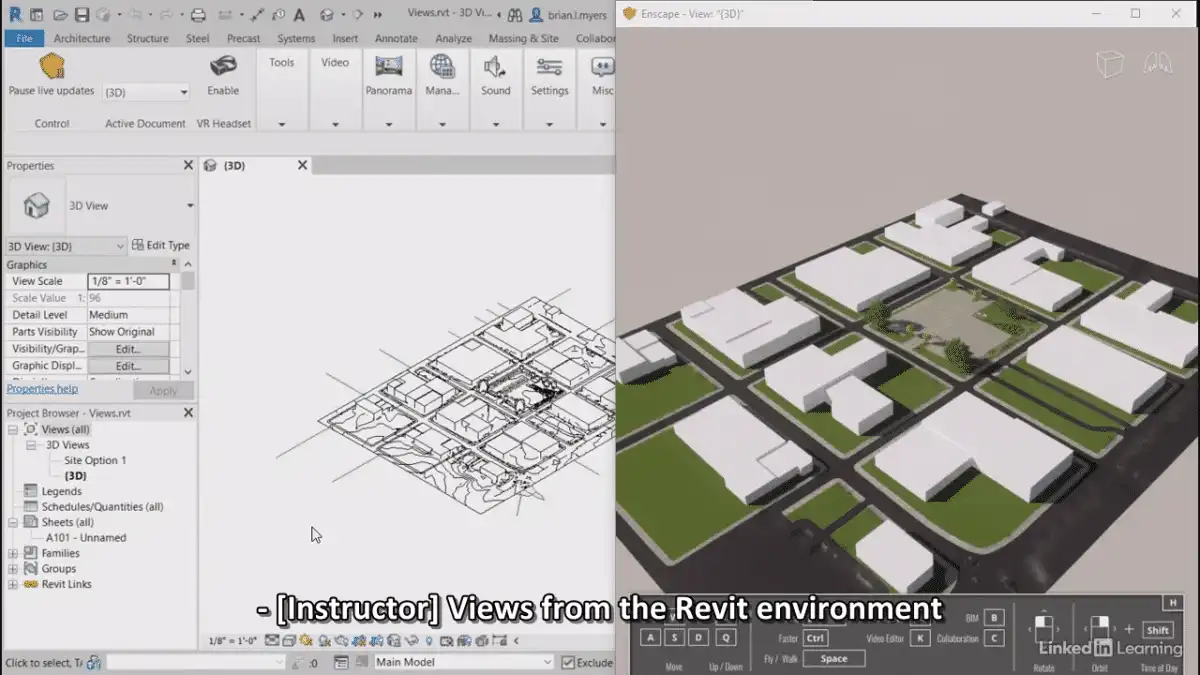Close the {3D} view tab

pyautogui.click(x=303, y=166)
